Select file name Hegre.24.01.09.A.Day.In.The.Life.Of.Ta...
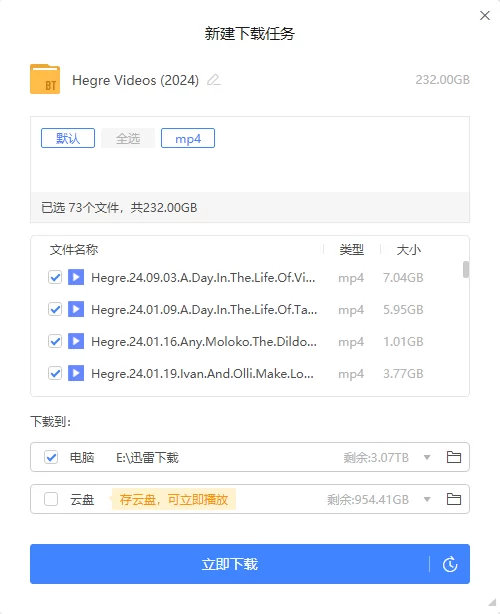The height and width of the screenshot is (614, 500). click(204, 310)
